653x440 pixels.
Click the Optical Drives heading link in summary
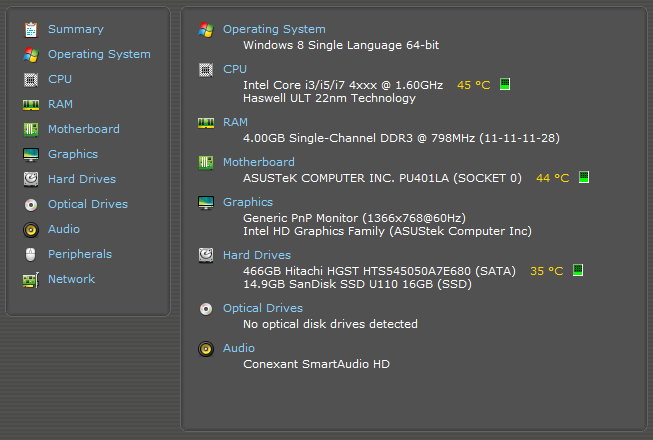[263, 308]
